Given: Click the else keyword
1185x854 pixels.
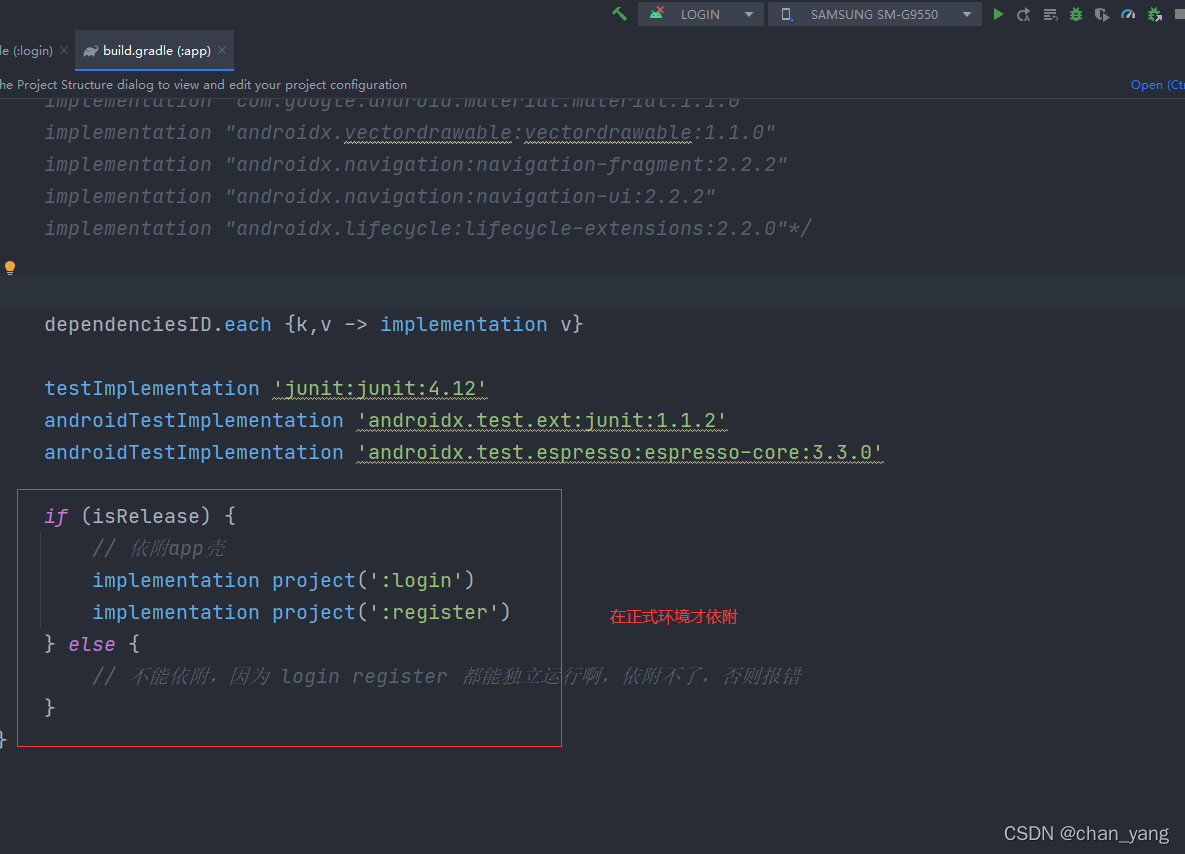Looking at the screenshot, I should pyautogui.click(x=91, y=644).
